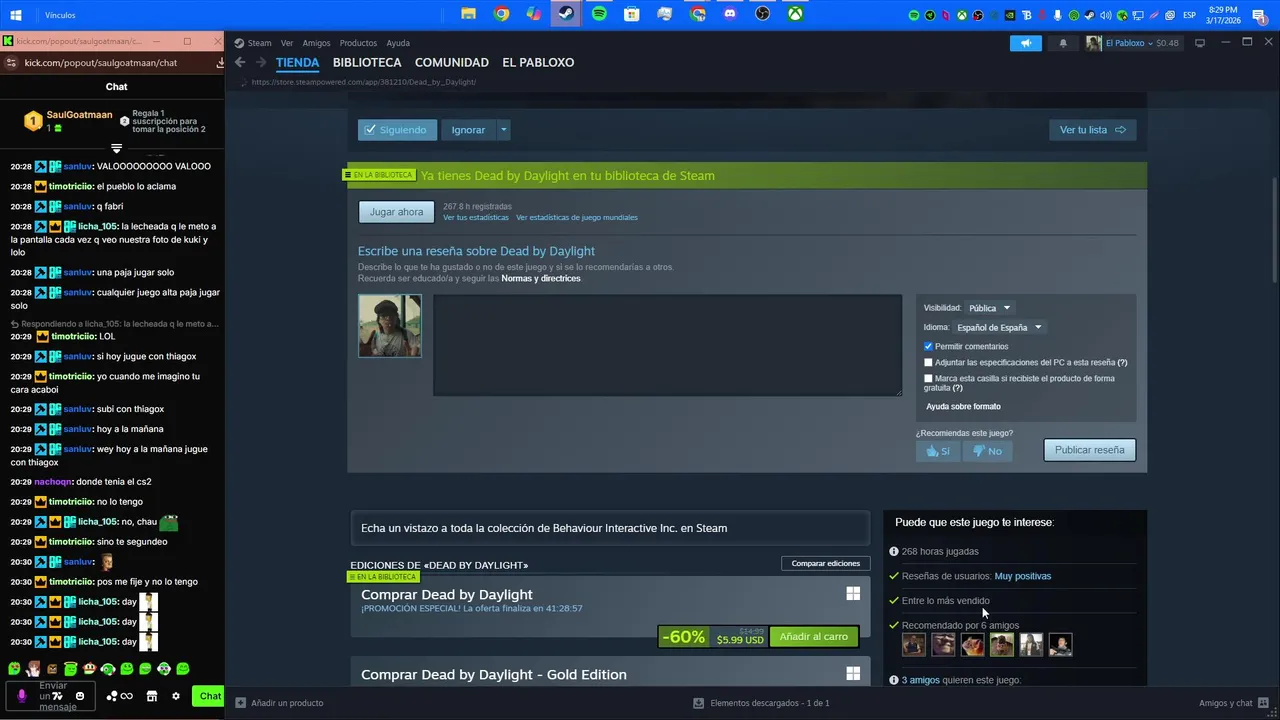Switch to BIBLIOTECA tab
Image resolution: width=1280 pixels, height=720 pixels.
[367, 62]
